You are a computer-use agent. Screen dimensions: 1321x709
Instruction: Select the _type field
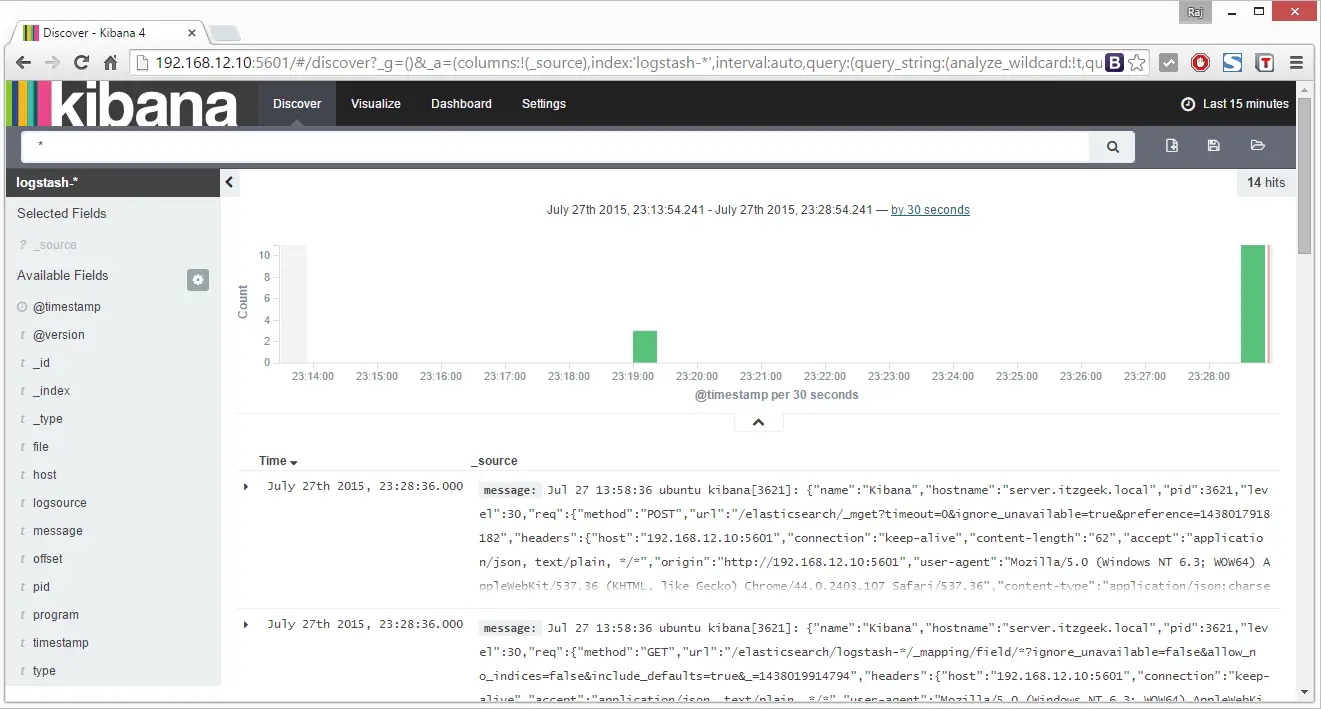[48, 419]
